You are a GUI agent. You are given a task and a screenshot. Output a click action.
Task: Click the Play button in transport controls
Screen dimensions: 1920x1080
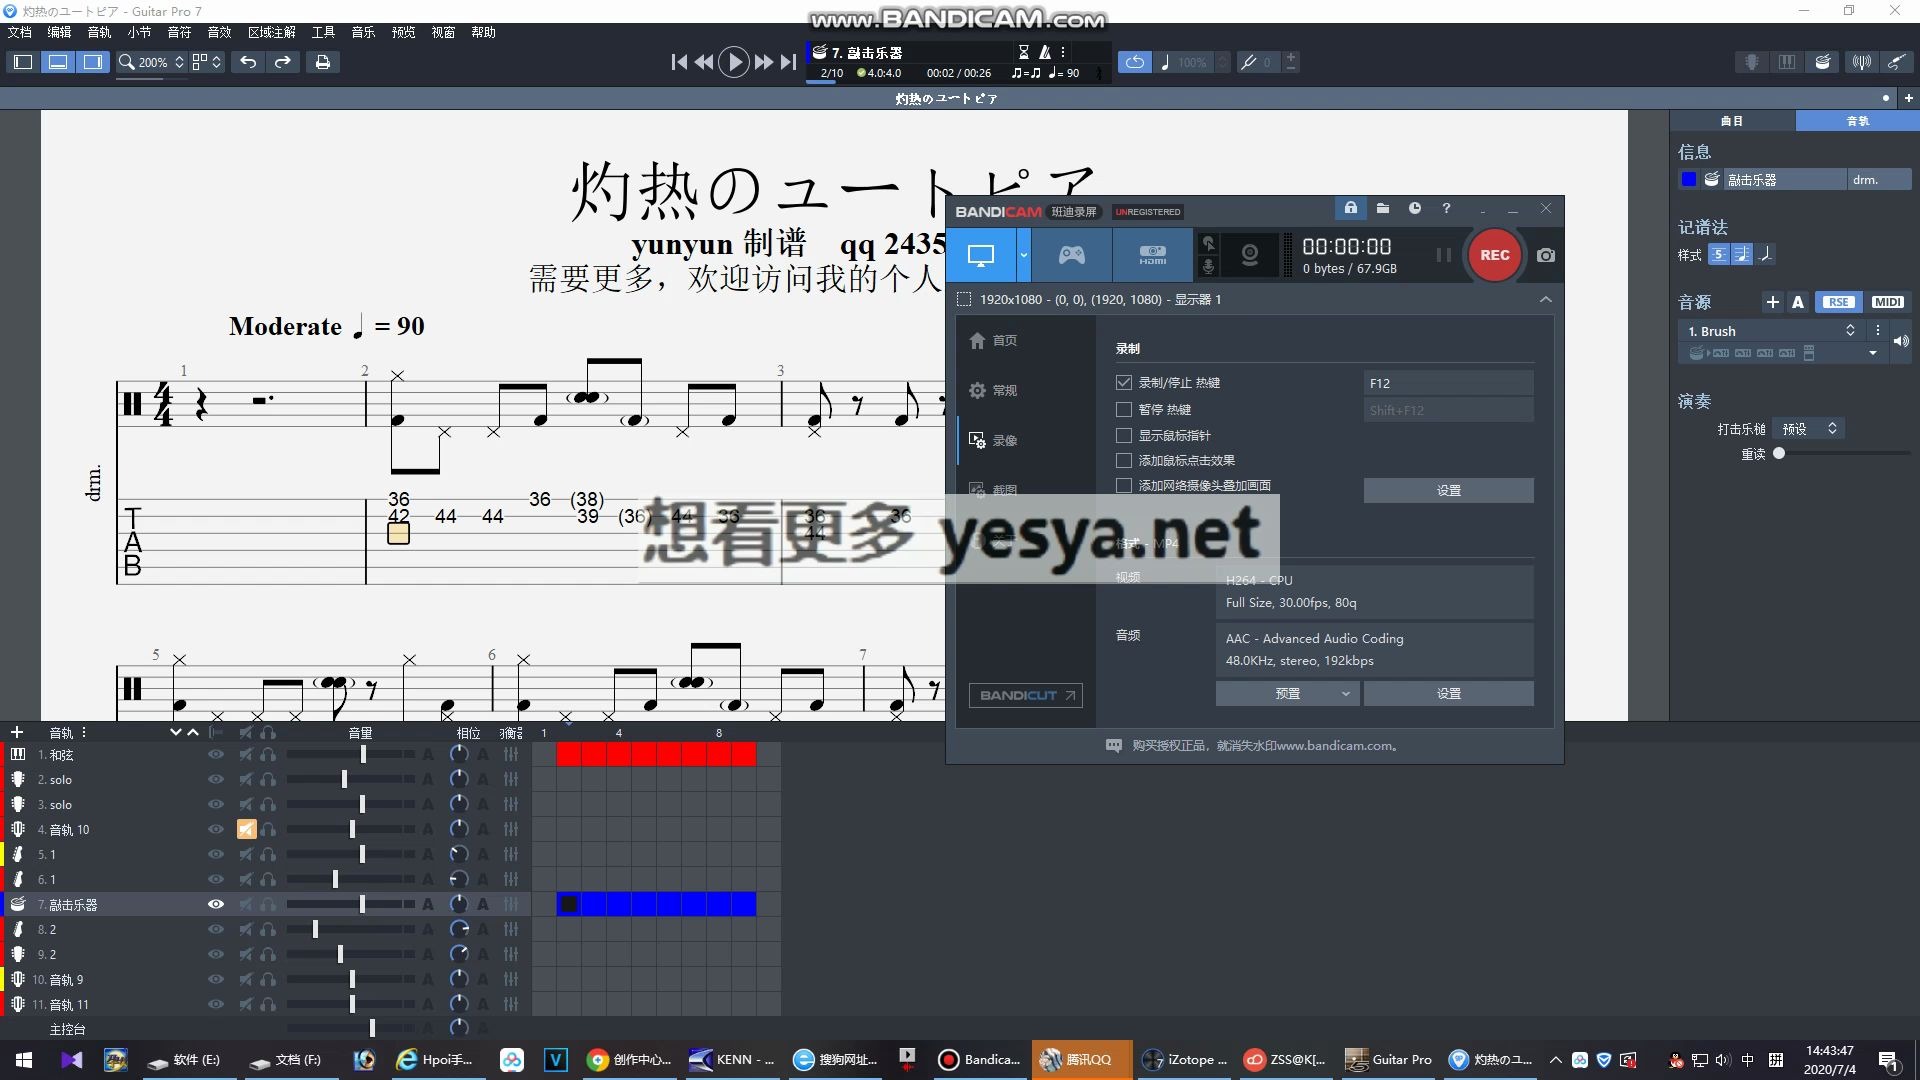pyautogui.click(x=734, y=62)
